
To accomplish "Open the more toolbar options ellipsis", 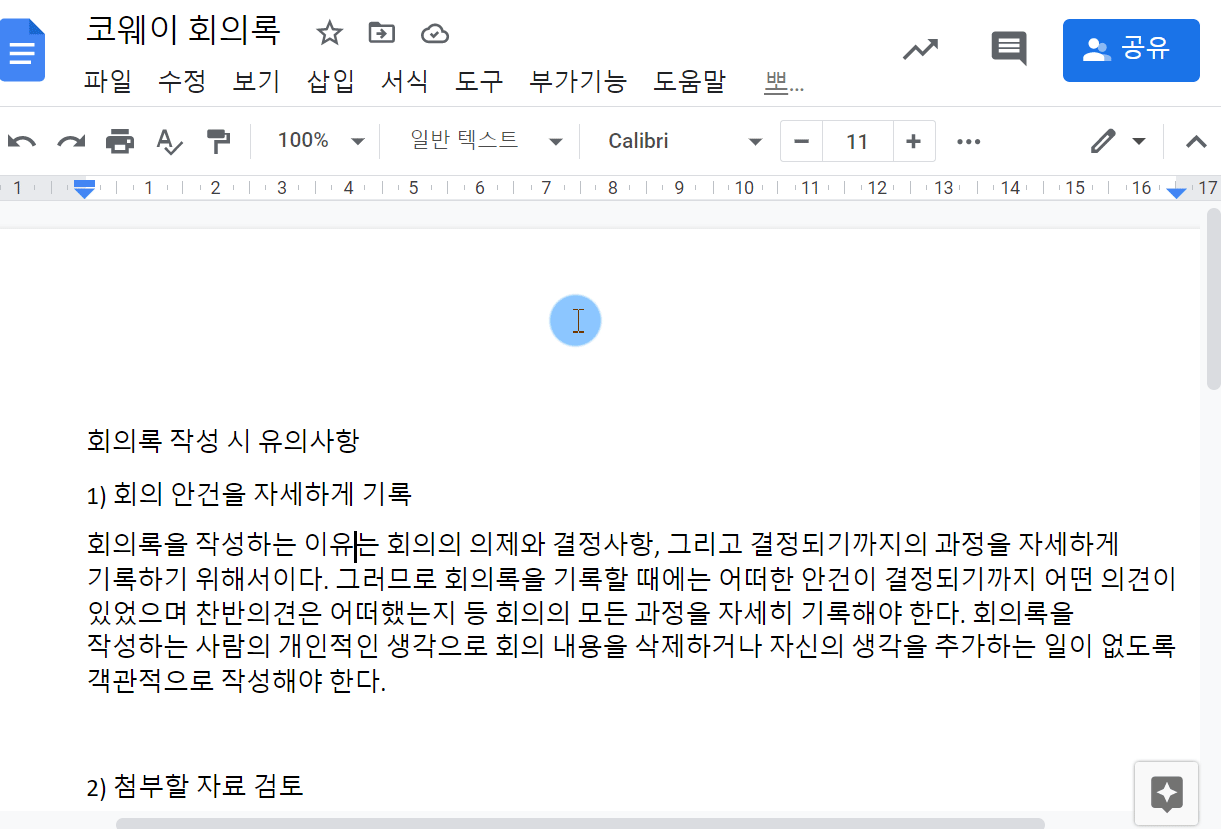I will point(968,141).
